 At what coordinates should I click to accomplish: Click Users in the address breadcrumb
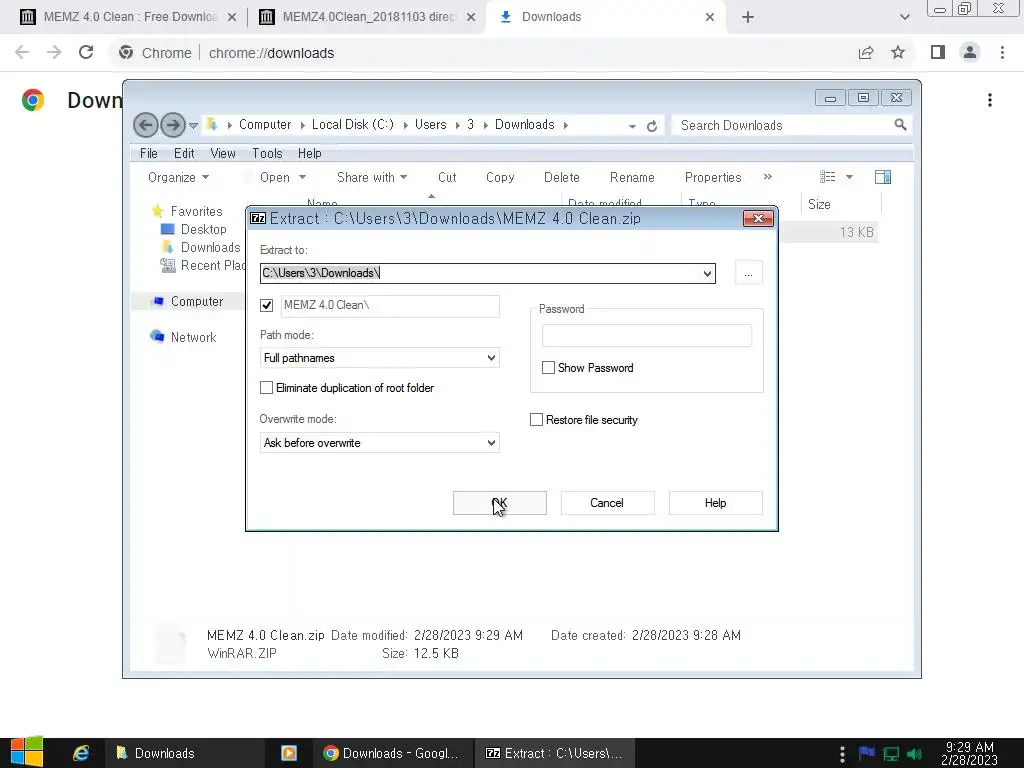tap(431, 125)
